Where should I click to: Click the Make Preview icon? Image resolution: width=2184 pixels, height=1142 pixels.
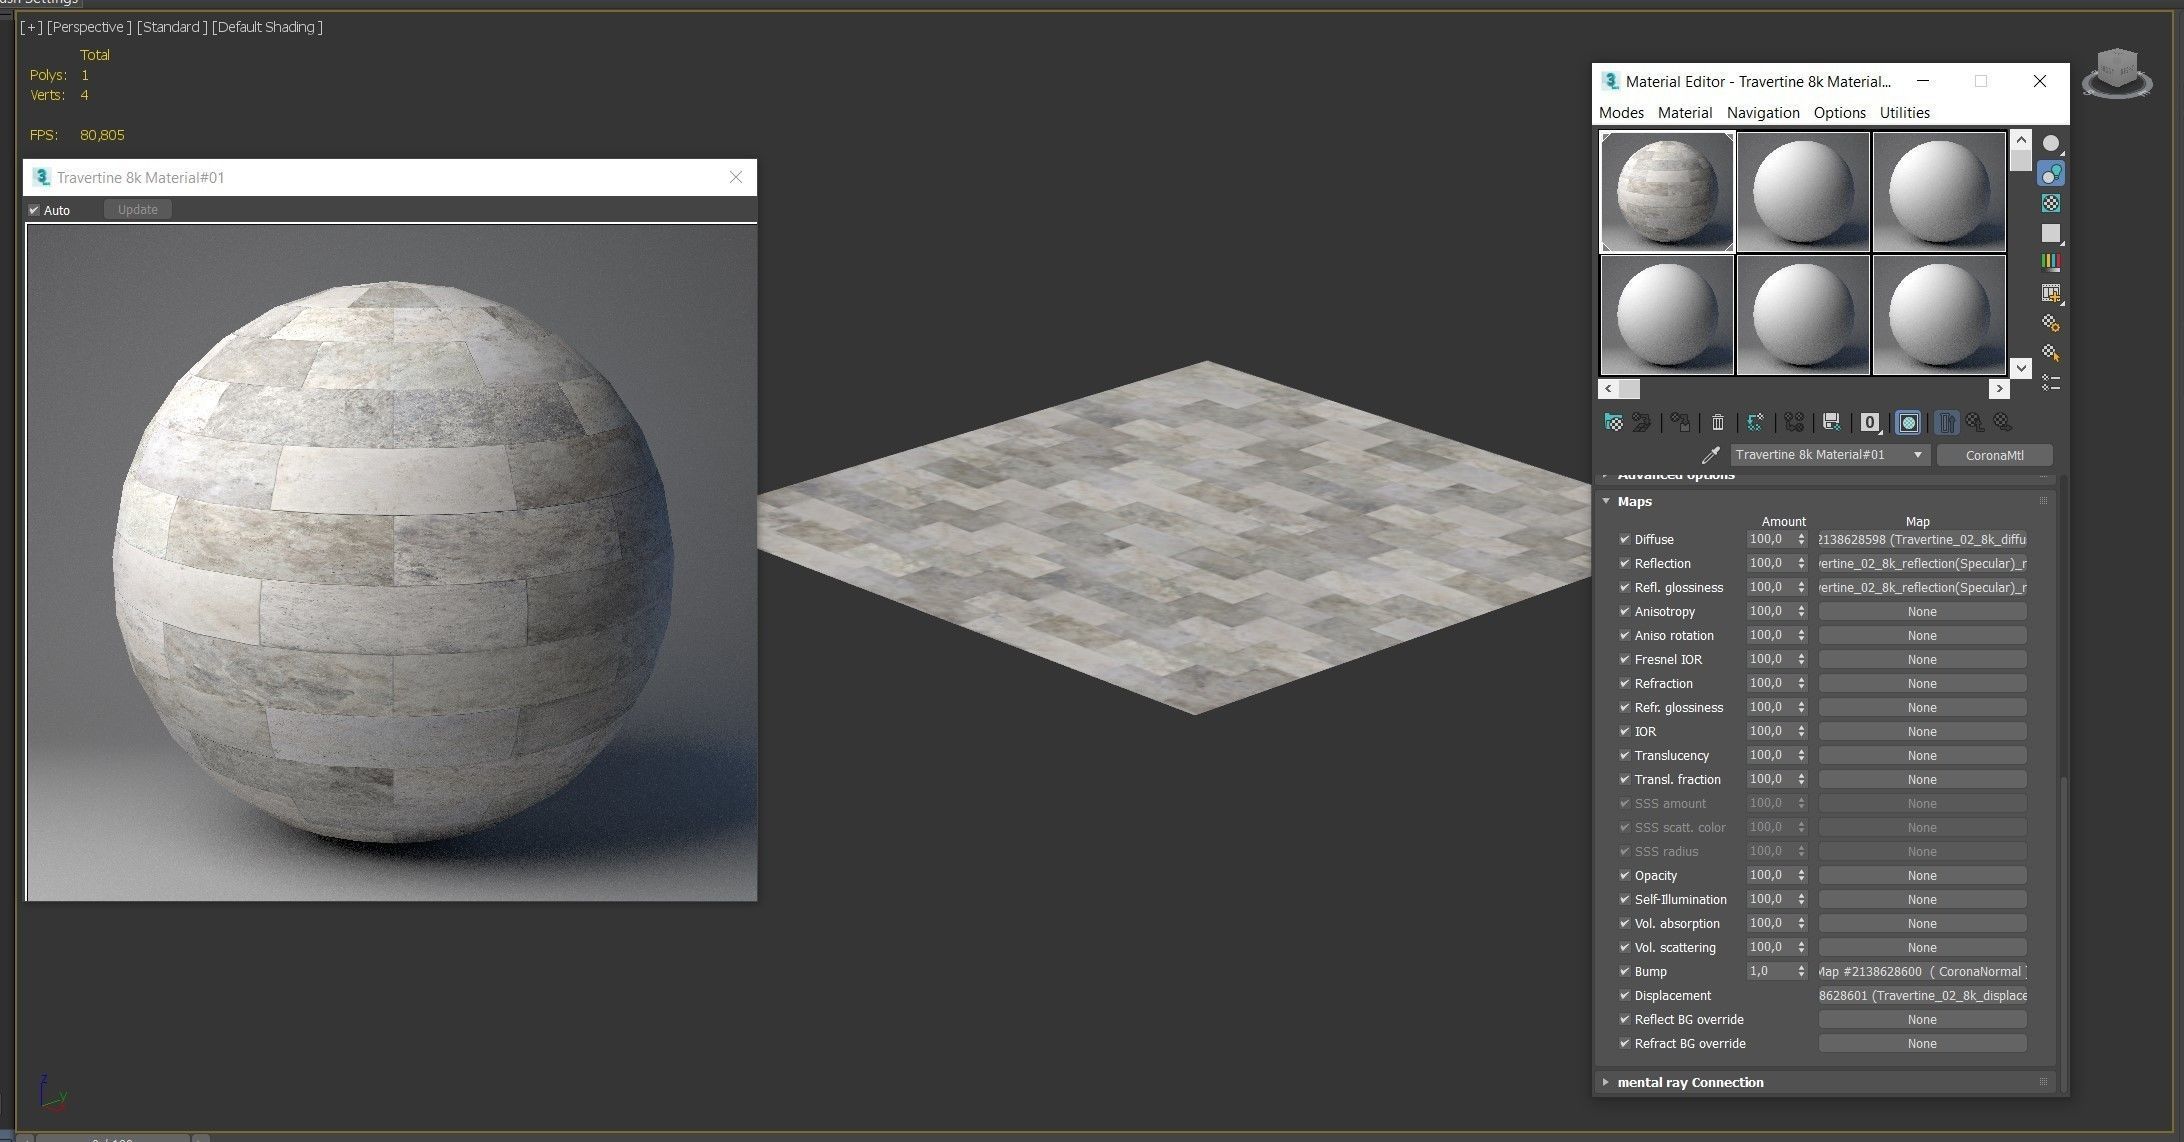[2051, 293]
